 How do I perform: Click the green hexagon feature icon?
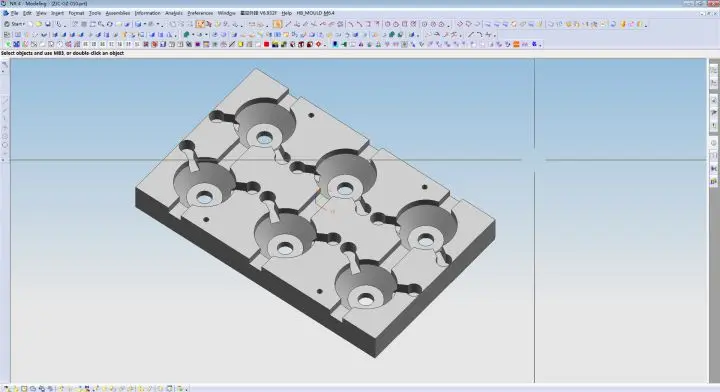click(x=186, y=34)
